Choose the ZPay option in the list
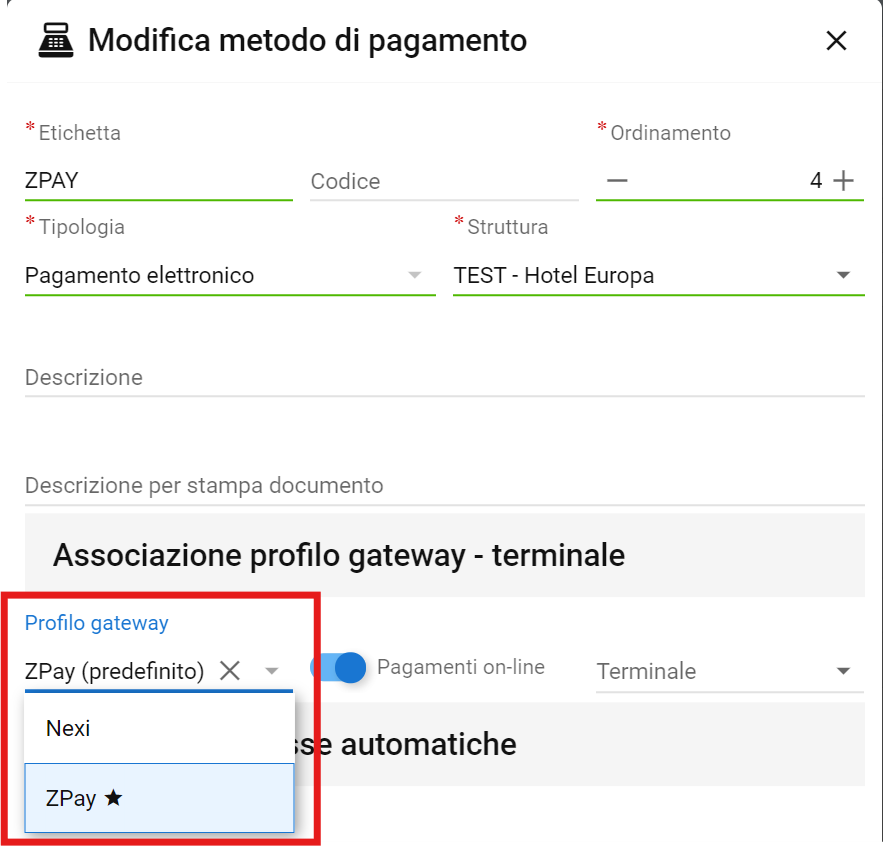 (x=70, y=798)
